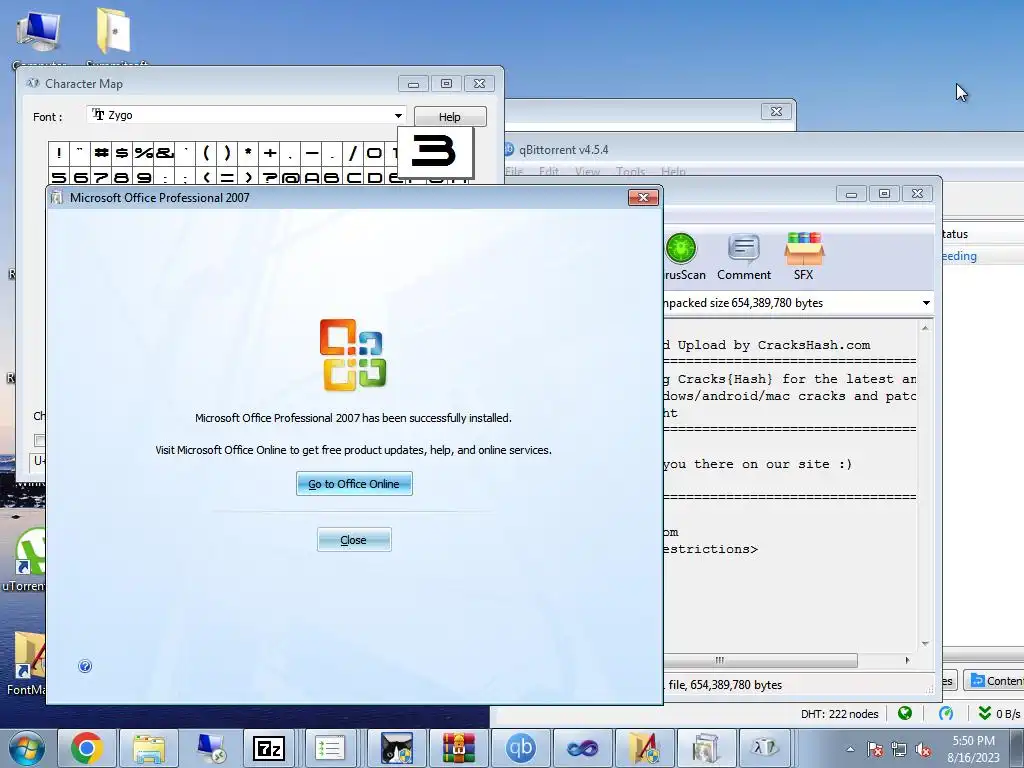Click the 'you there on our site :)' line
Viewport: 1024px width, 768px height.
[758, 464]
